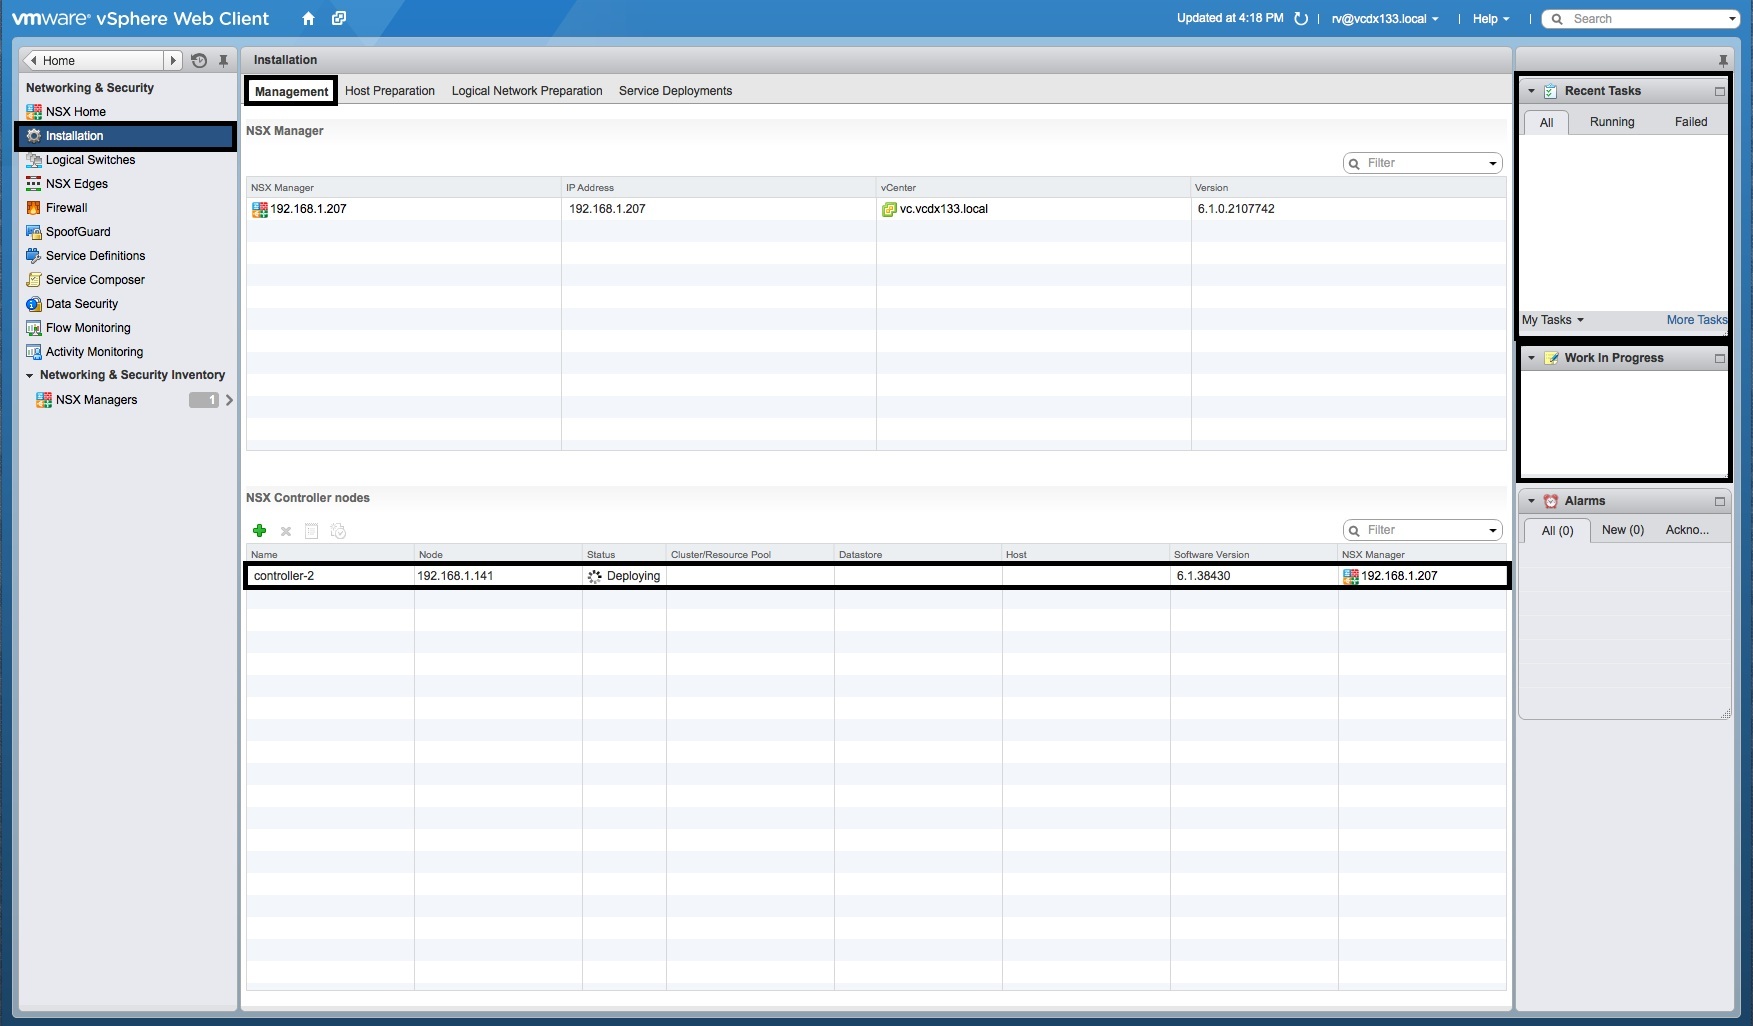
Task: Open the Flow Monitoring section
Action: pos(88,328)
